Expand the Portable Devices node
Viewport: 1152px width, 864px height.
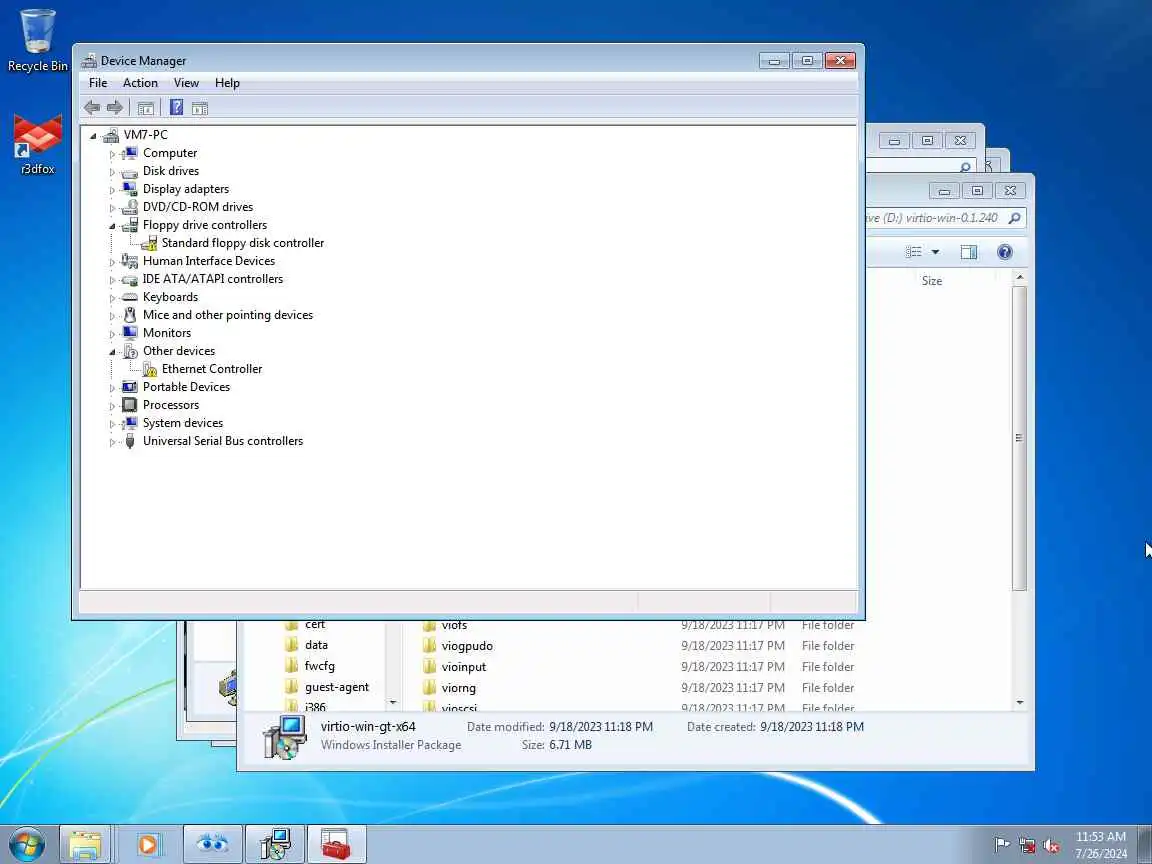pyautogui.click(x=112, y=388)
